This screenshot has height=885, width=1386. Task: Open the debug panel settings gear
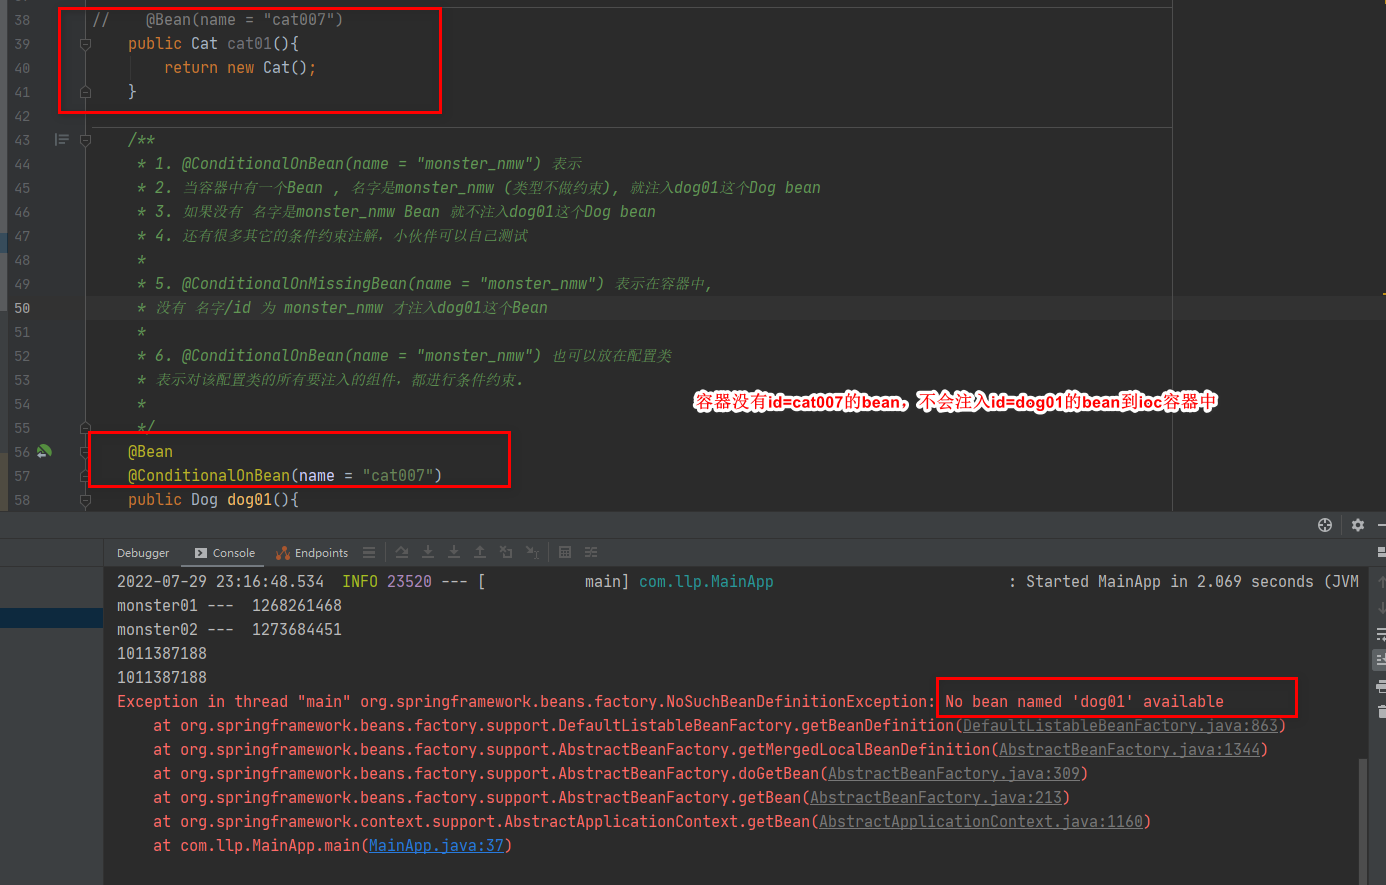[x=1358, y=525]
